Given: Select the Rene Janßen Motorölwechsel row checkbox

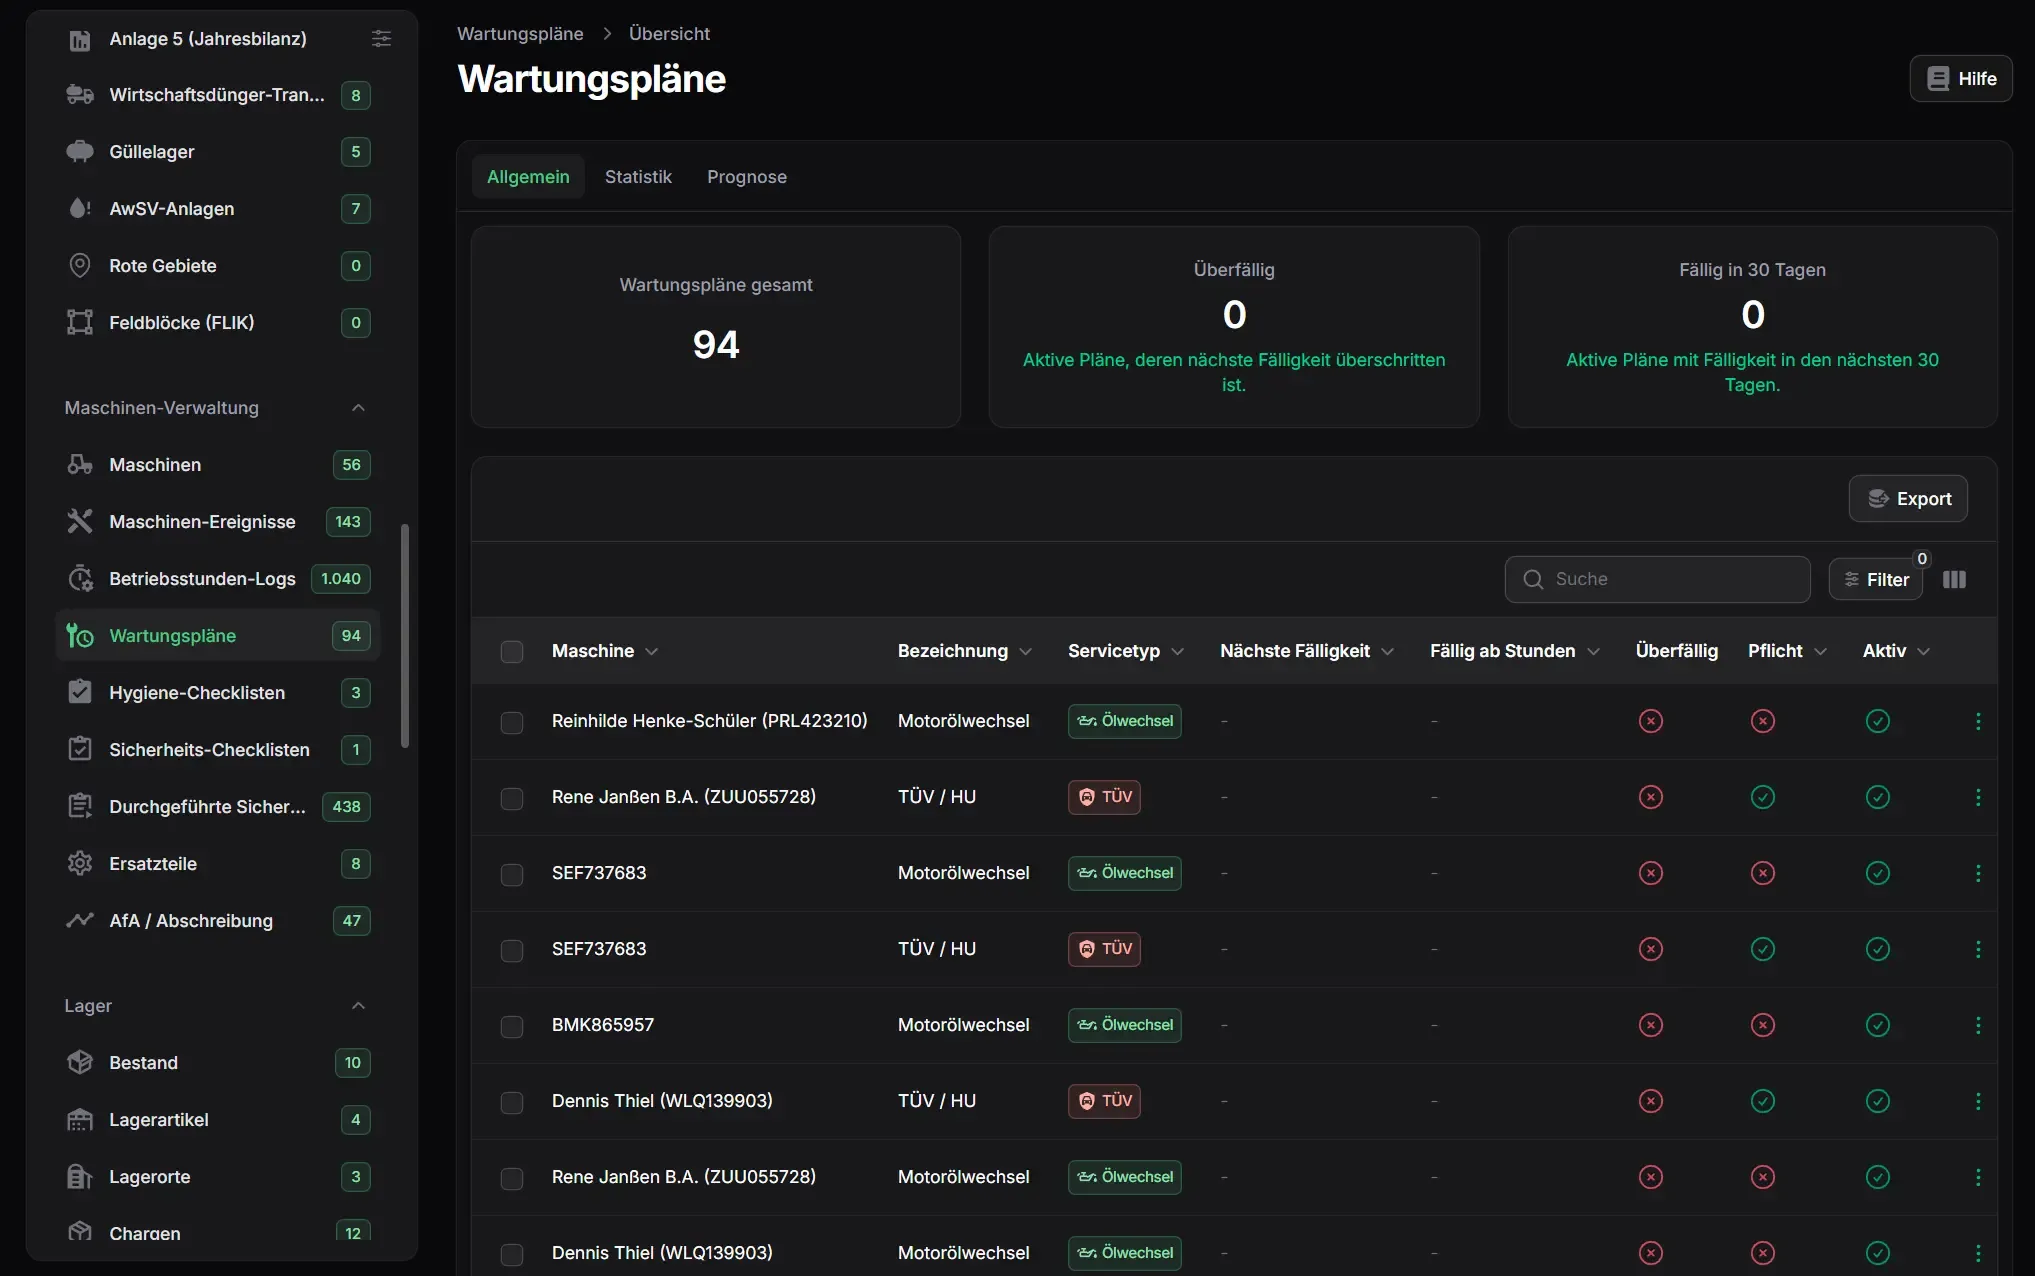Looking at the screenshot, I should click(512, 1179).
